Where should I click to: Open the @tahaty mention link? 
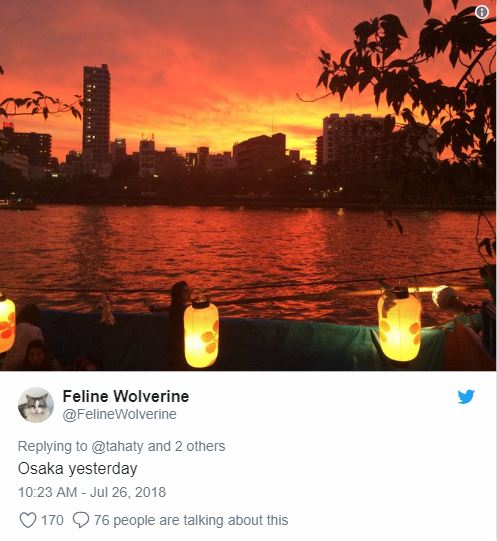tap(118, 446)
